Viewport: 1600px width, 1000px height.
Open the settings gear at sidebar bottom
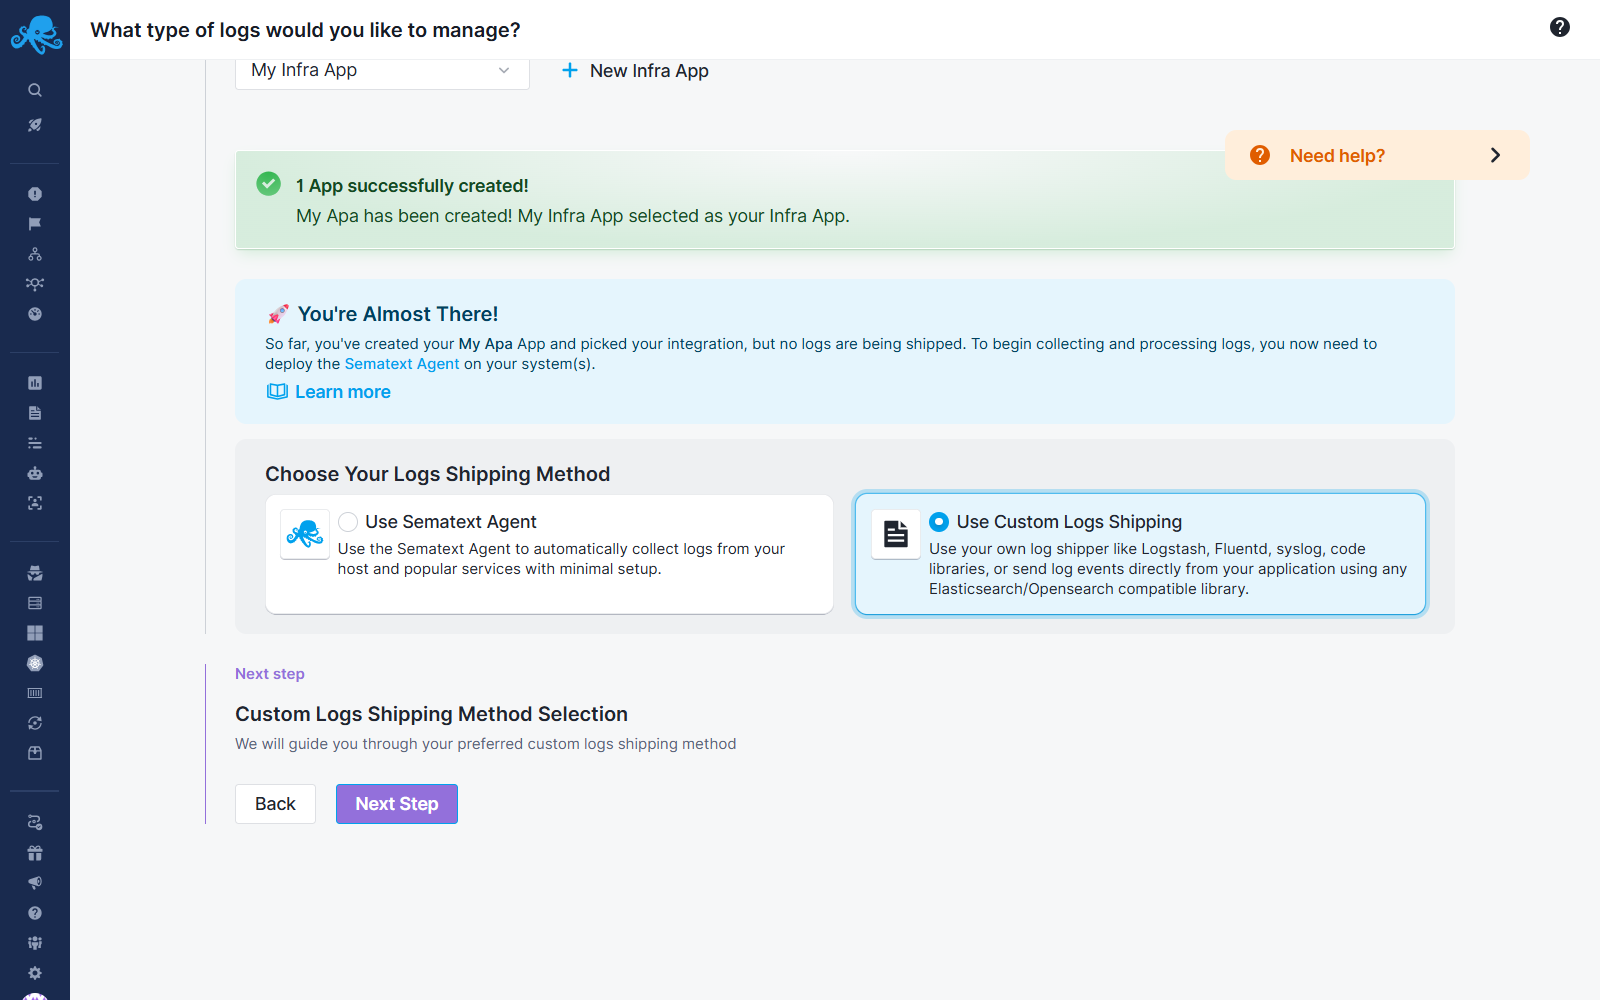click(34, 972)
